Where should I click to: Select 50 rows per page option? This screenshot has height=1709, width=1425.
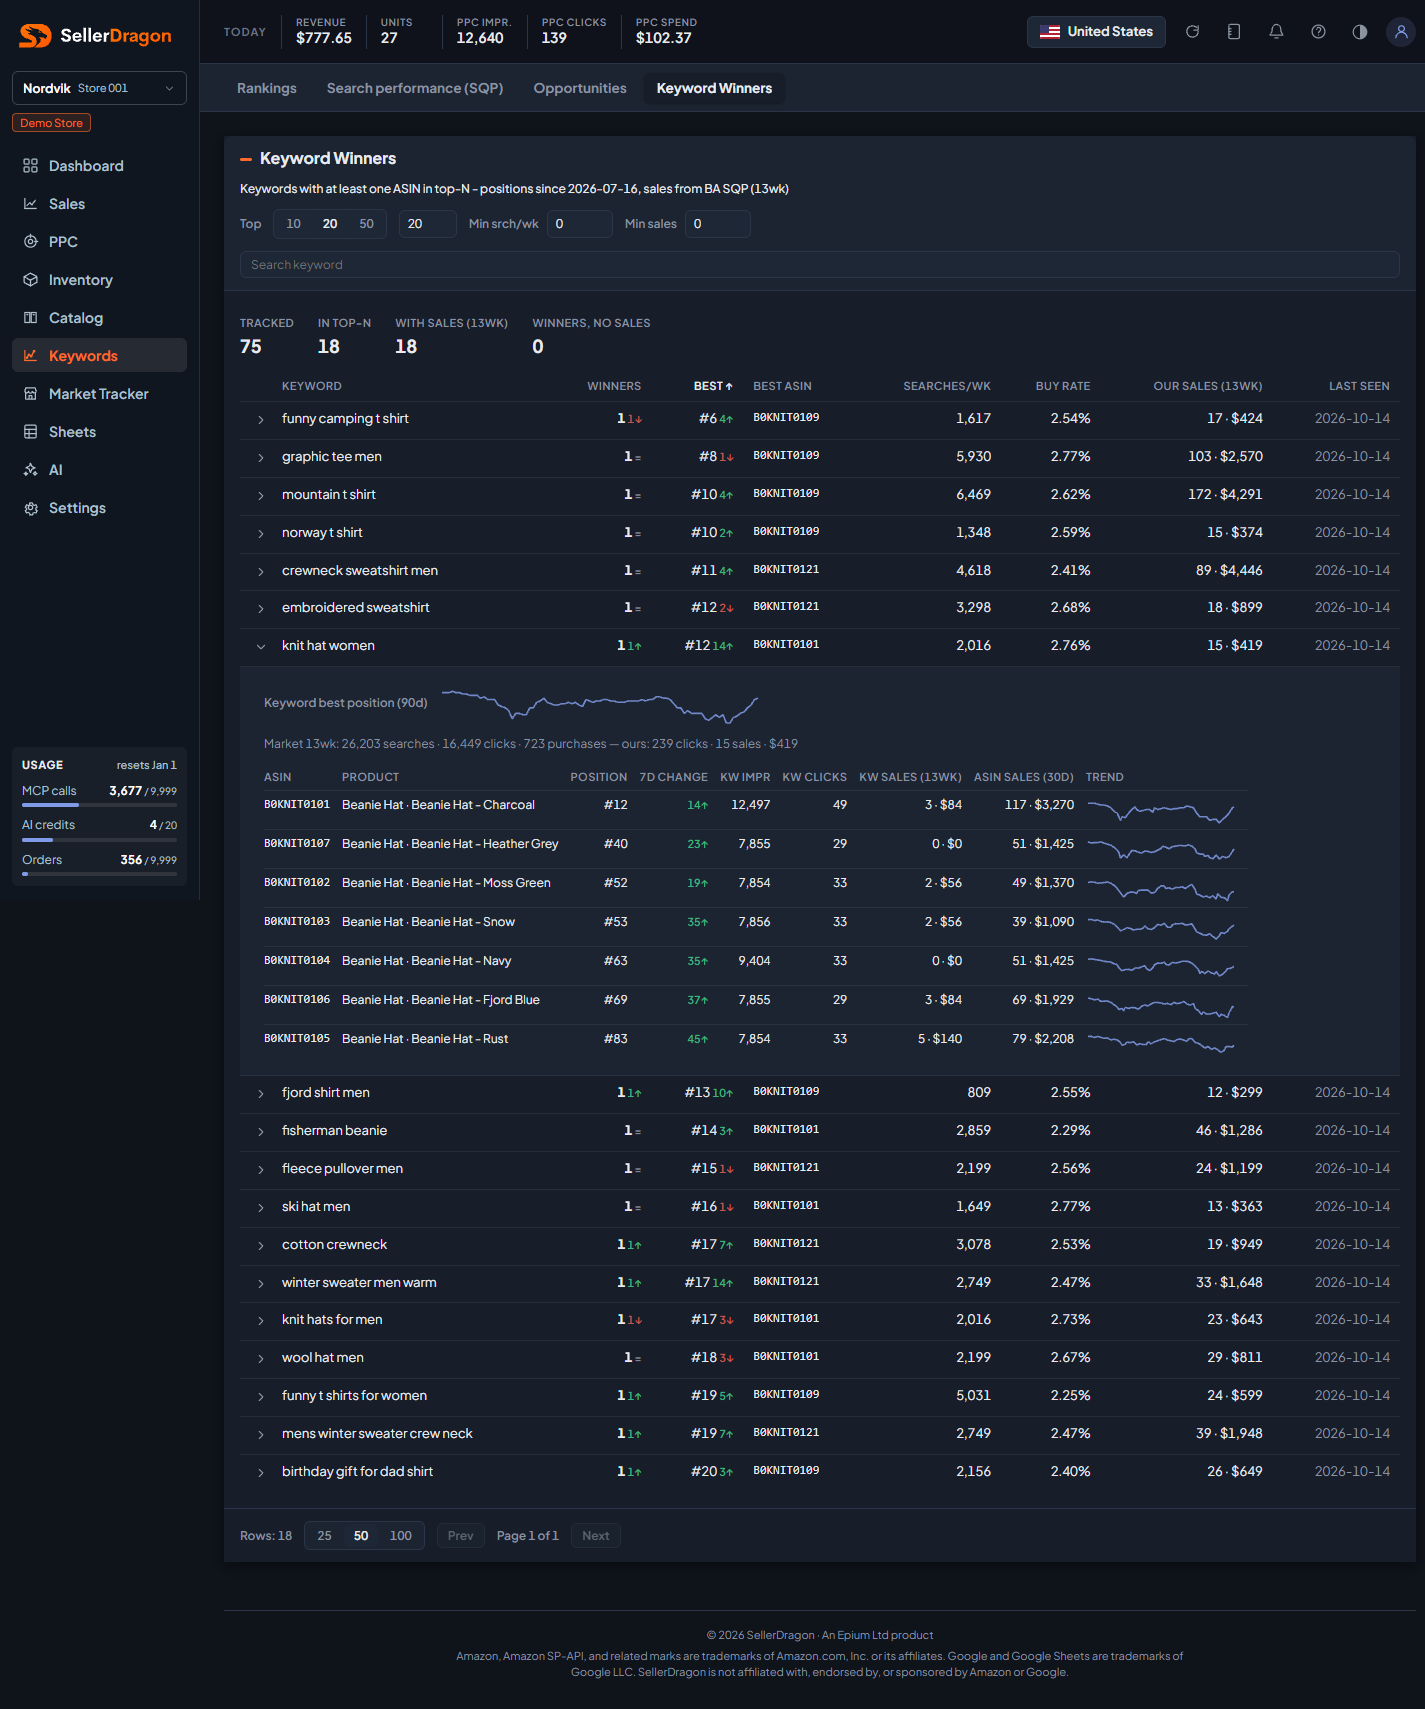click(361, 1536)
